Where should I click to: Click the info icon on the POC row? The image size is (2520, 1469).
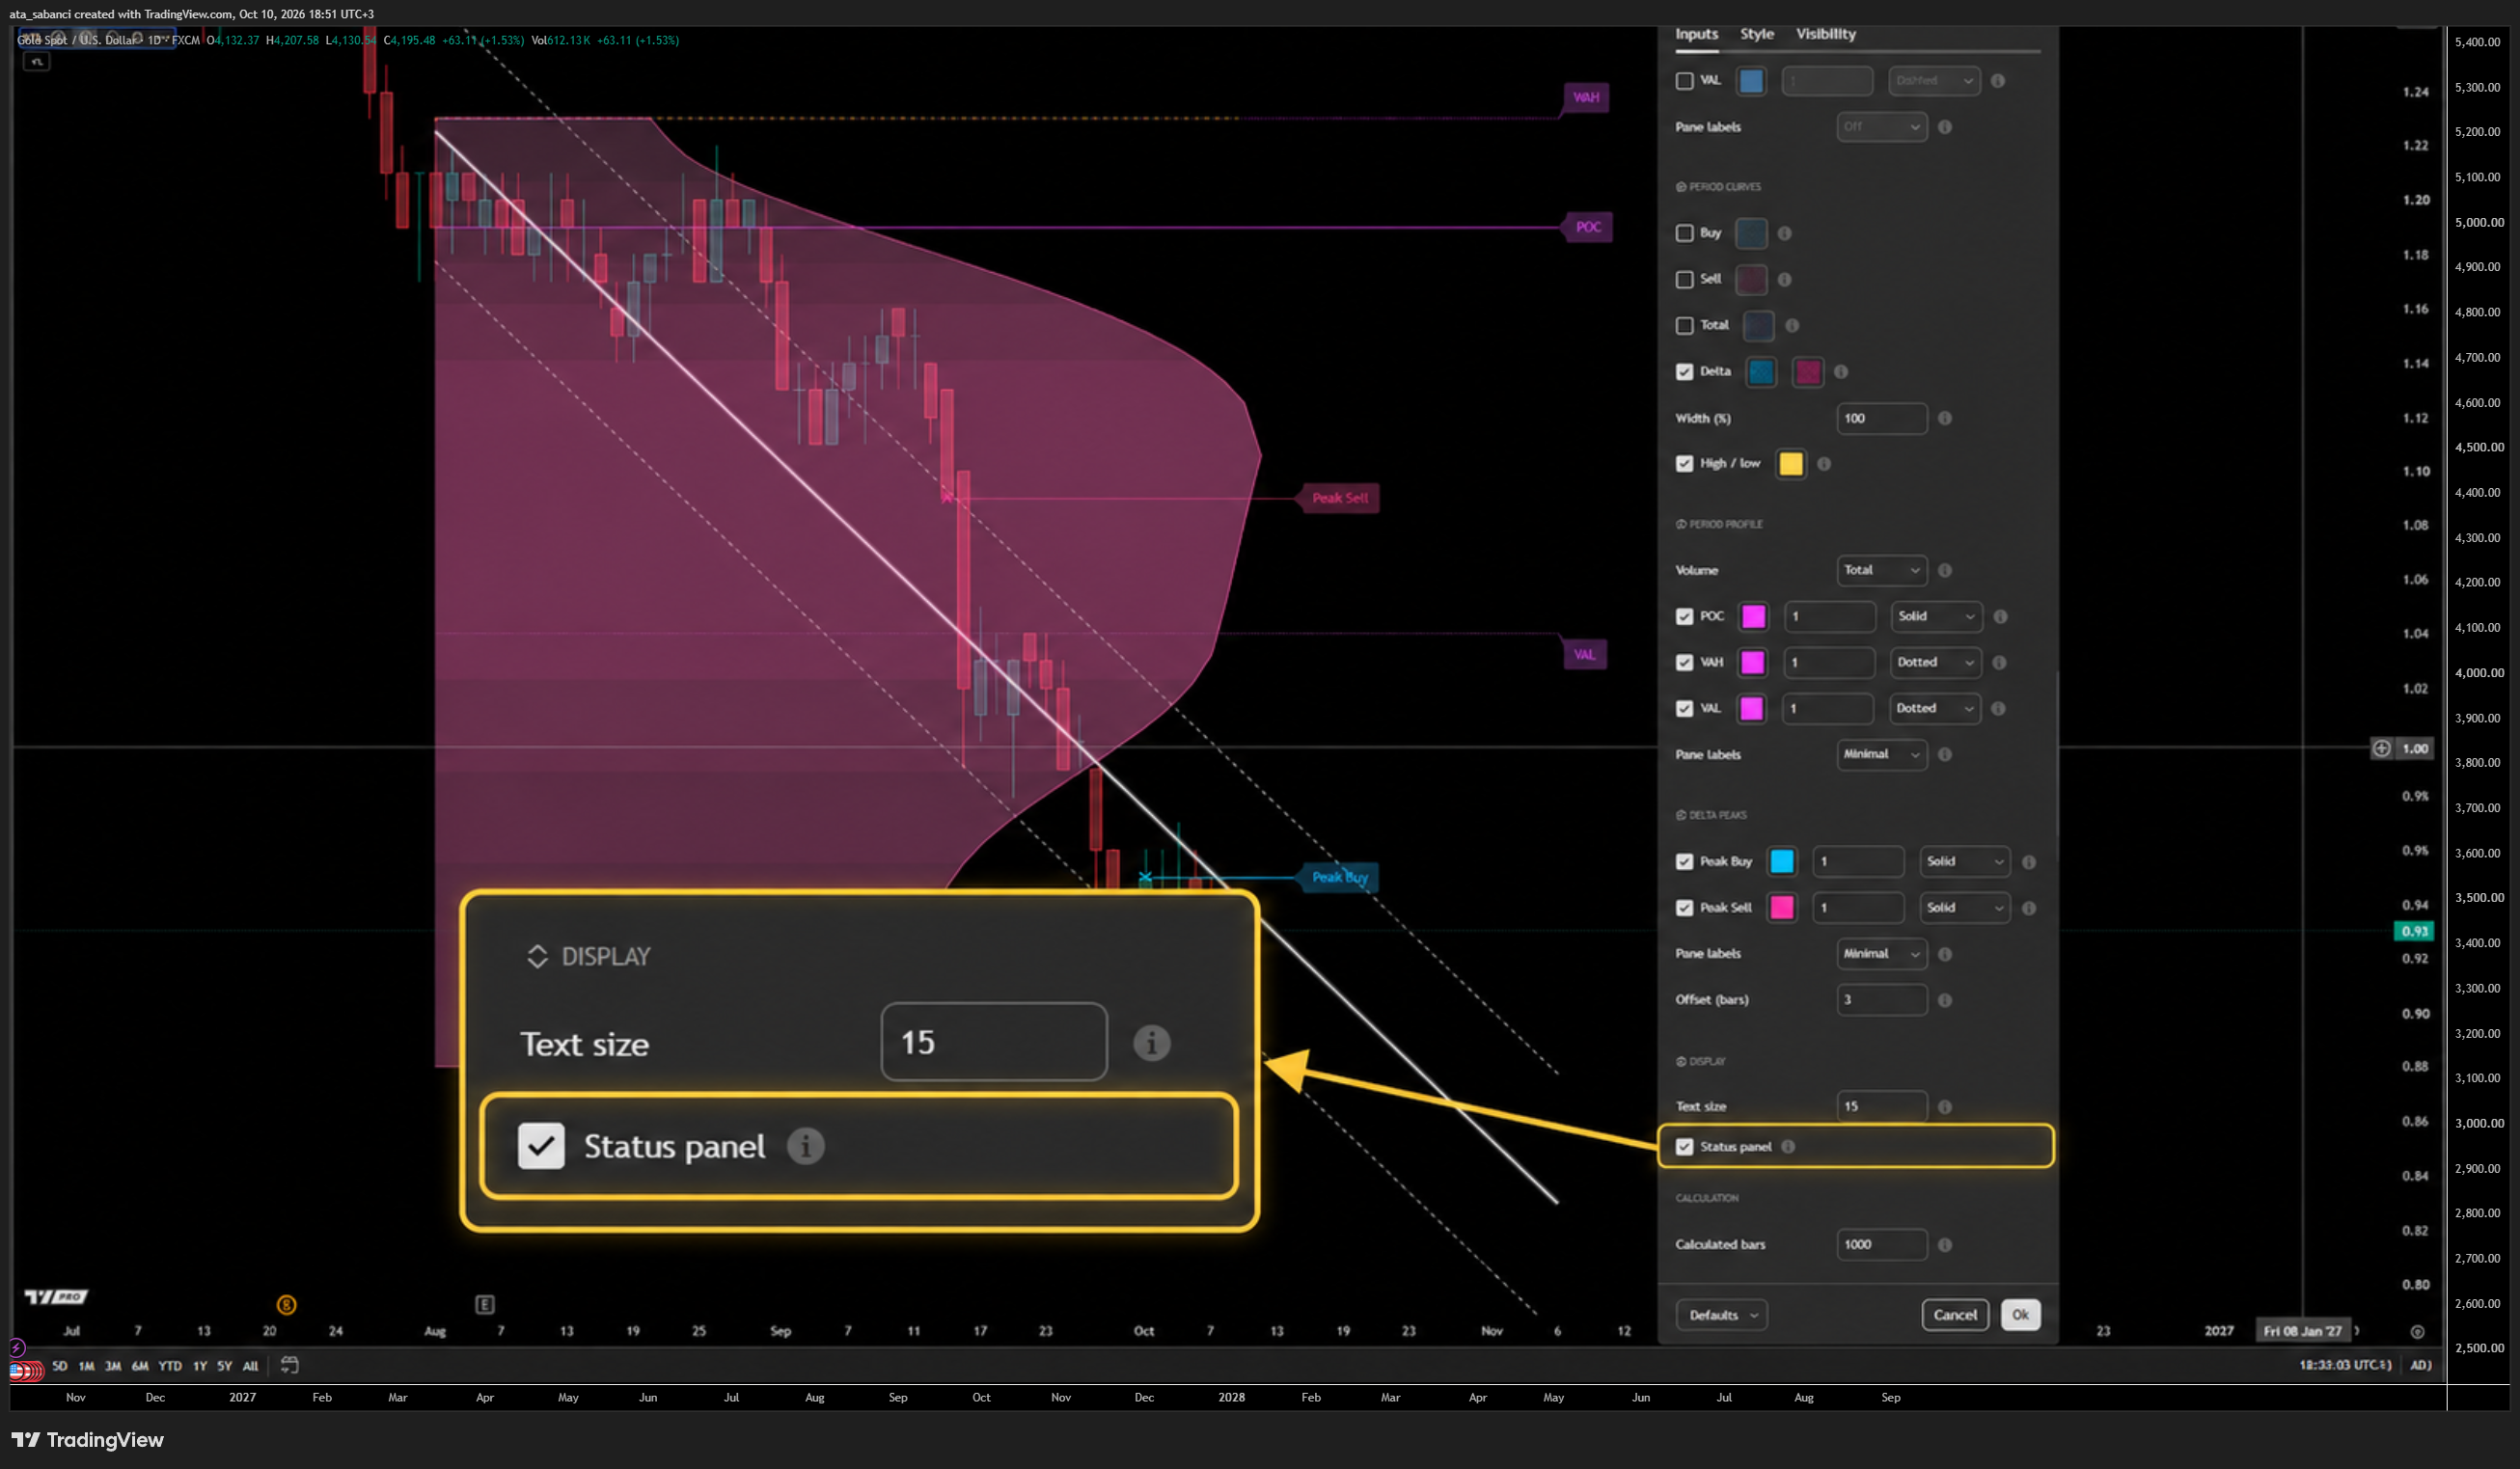2000,617
